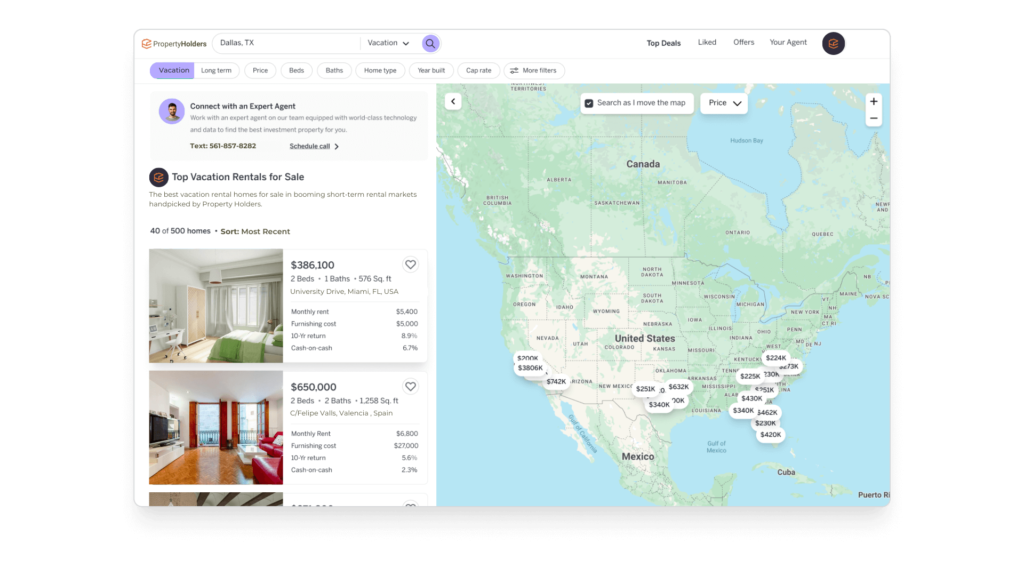Toggle Search as I move the map

pyautogui.click(x=589, y=103)
